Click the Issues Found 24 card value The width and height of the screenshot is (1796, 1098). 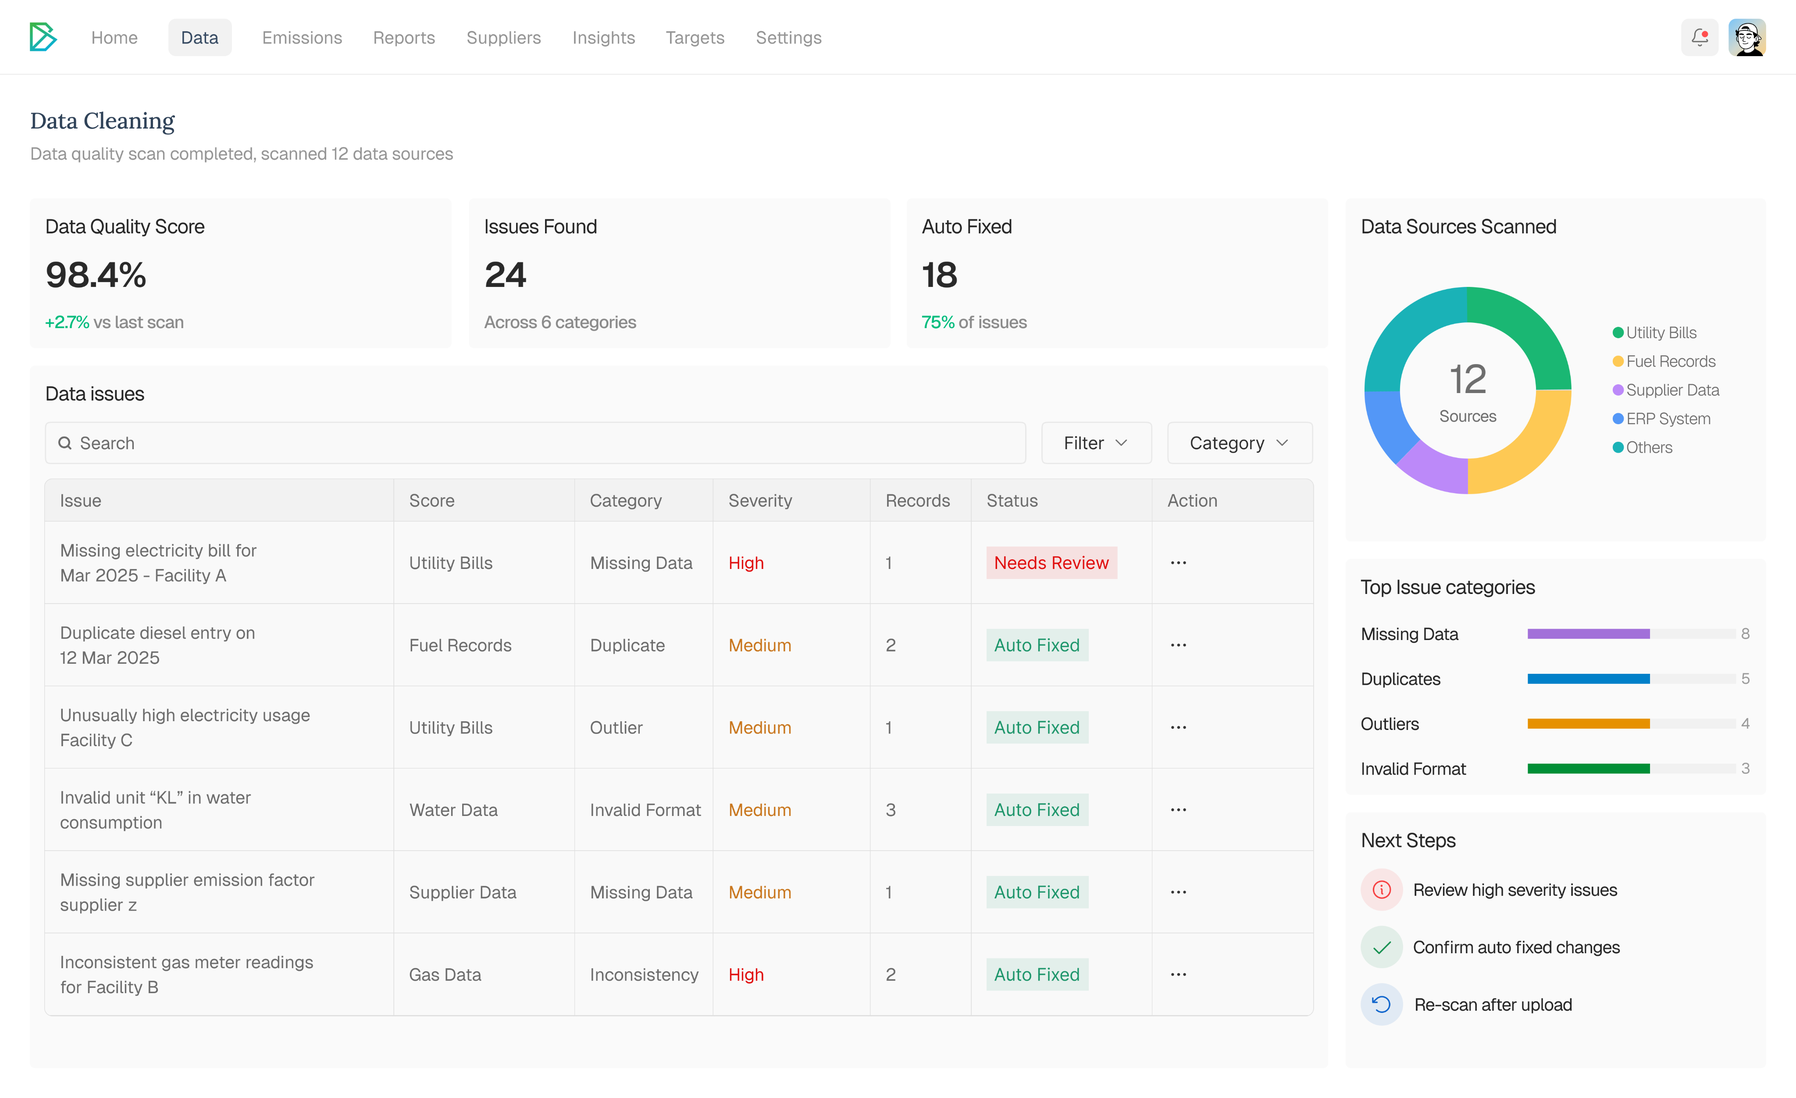click(x=505, y=275)
